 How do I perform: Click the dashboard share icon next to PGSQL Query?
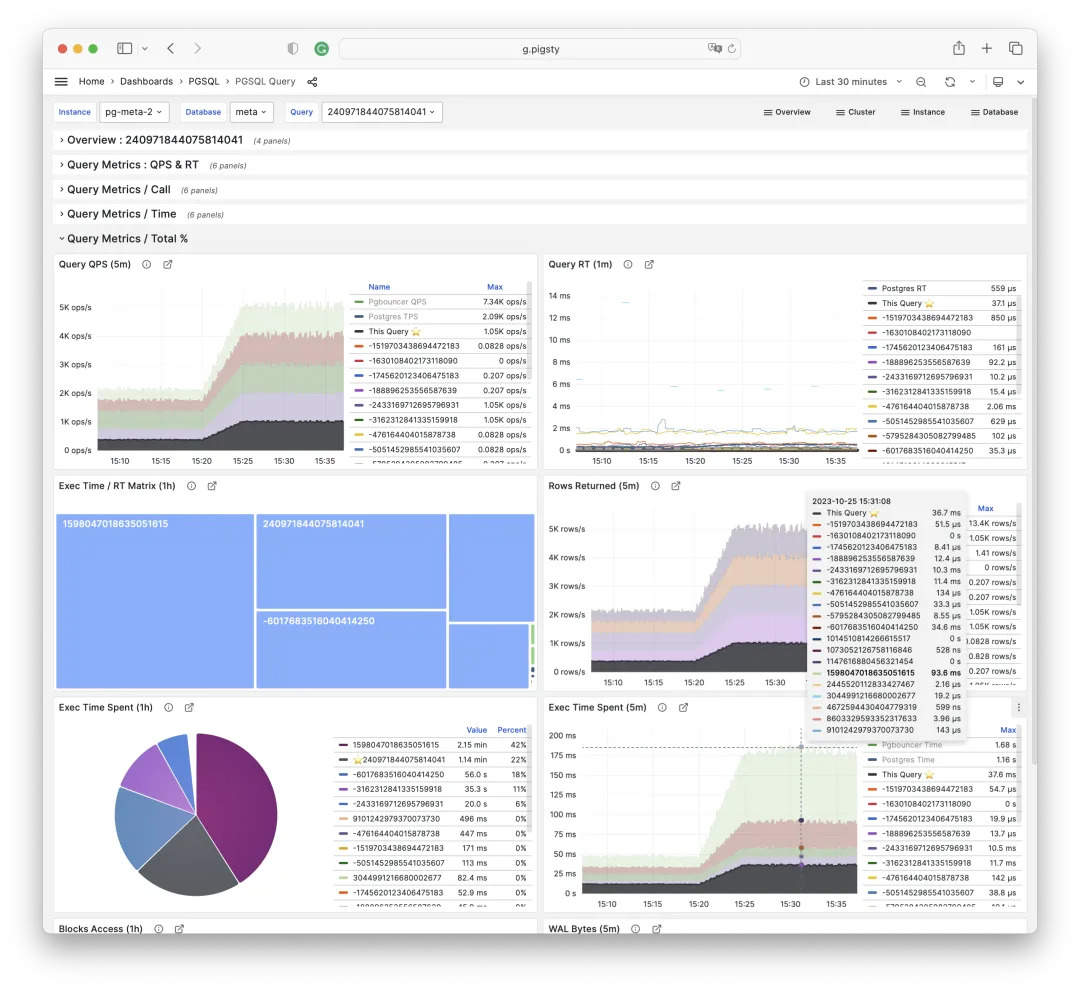tap(311, 81)
